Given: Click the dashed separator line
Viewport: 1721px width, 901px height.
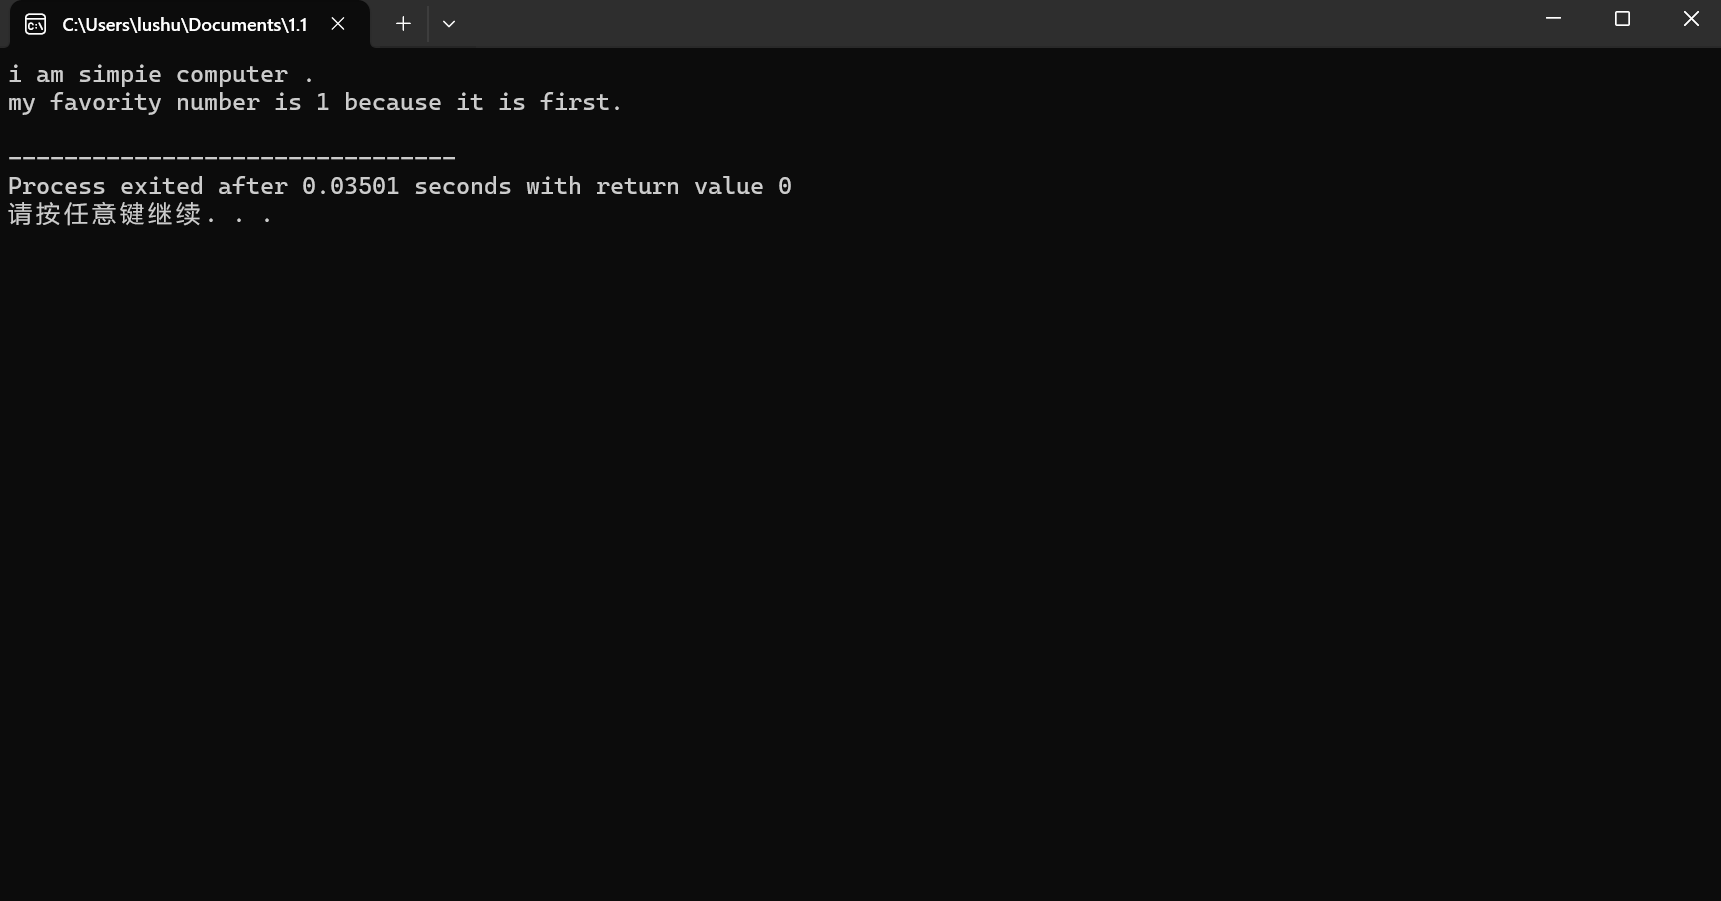Looking at the screenshot, I should tap(232, 158).
